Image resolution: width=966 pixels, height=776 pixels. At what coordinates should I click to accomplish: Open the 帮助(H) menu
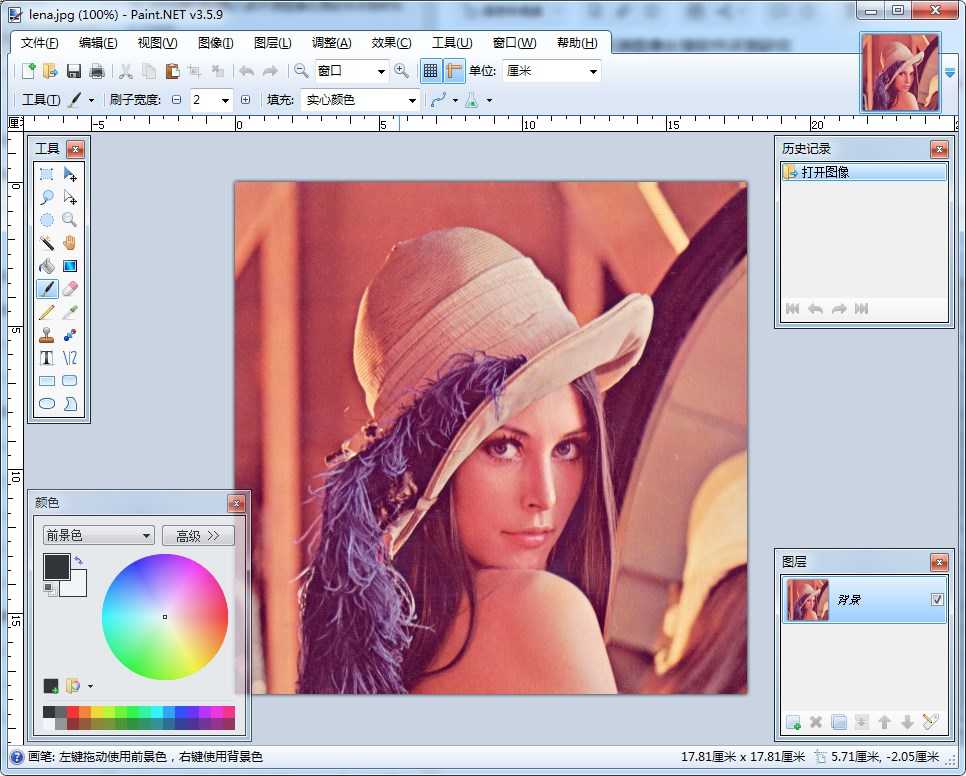(x=577, y=42)
